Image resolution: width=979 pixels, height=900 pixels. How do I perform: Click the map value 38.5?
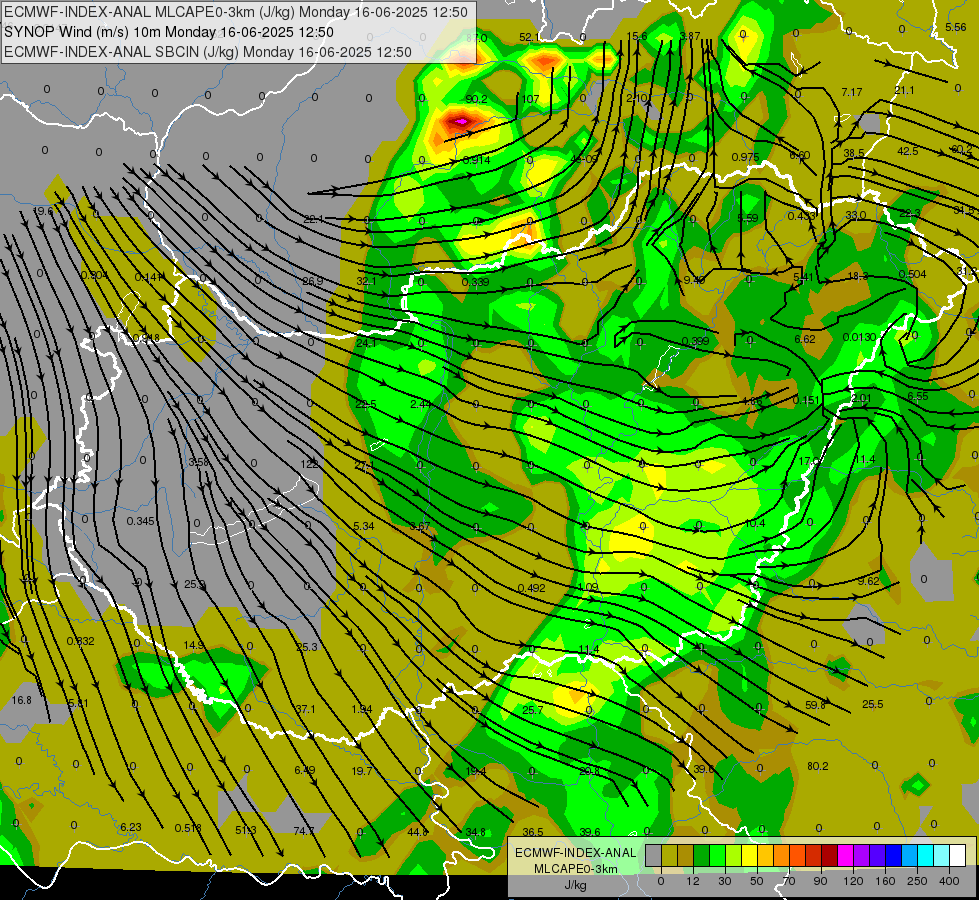(x=854, y=154)
